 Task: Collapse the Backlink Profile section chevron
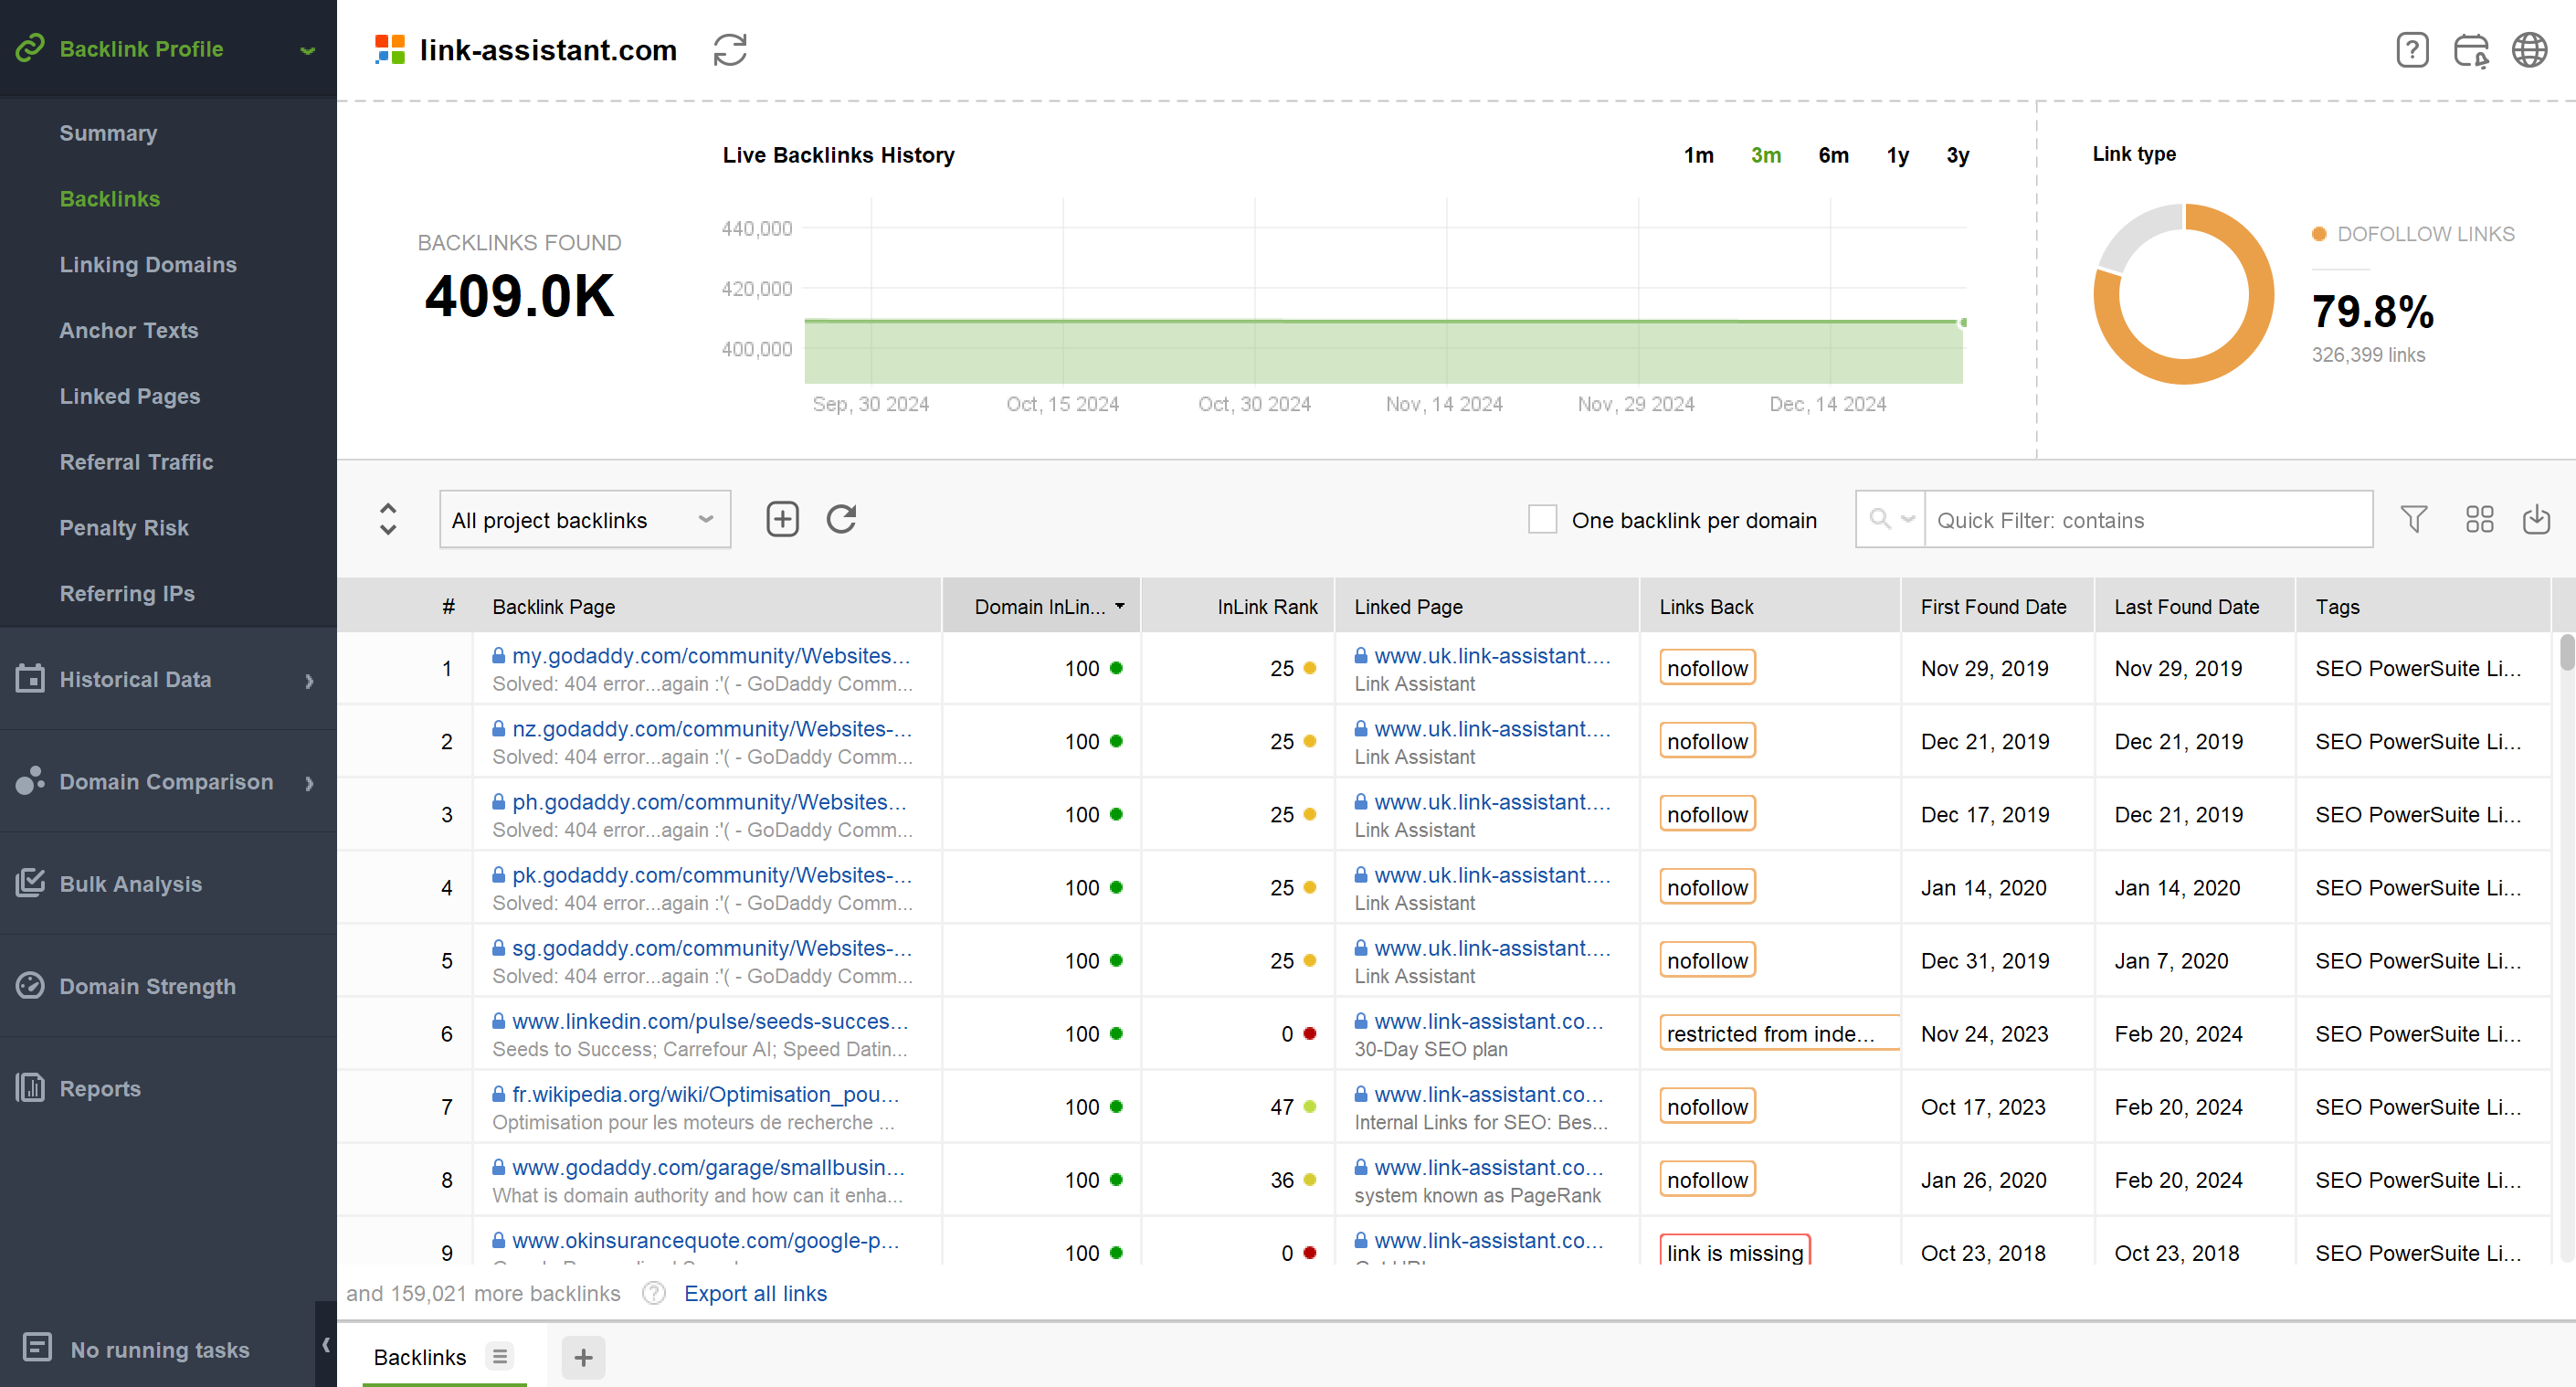pos(308,50)
